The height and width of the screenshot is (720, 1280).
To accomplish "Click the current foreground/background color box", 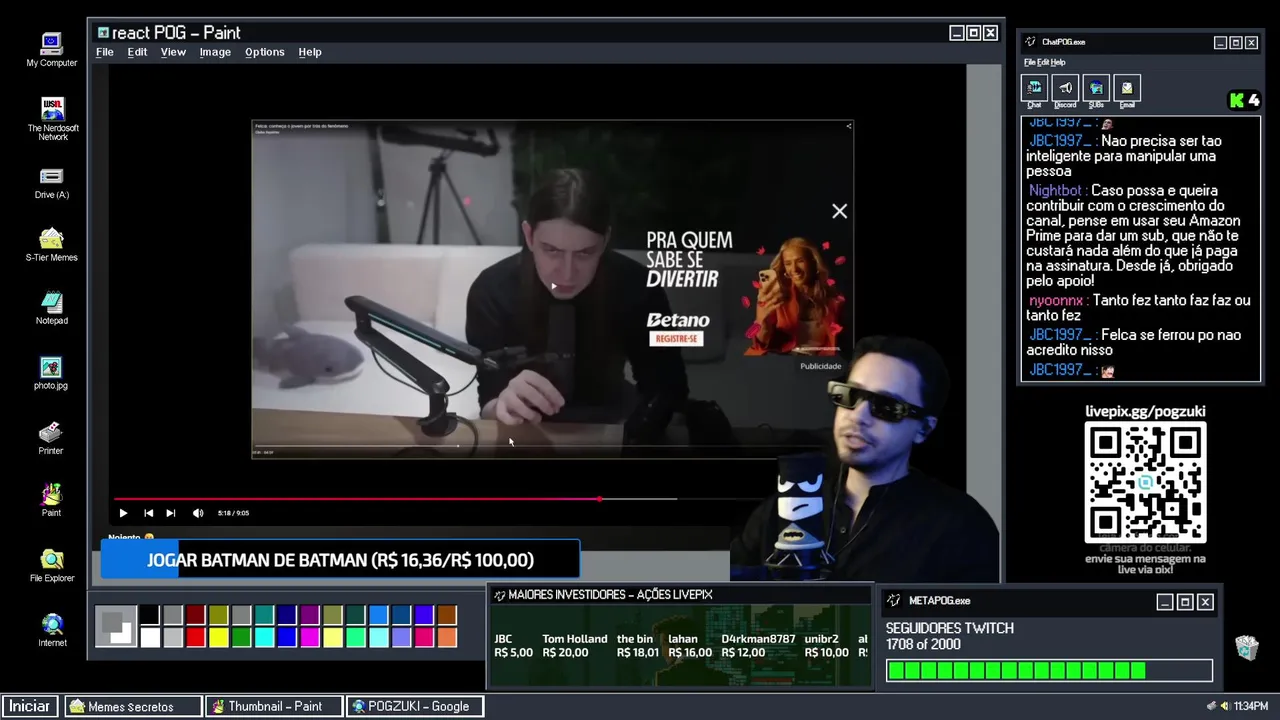I will [x=116, y=627].
